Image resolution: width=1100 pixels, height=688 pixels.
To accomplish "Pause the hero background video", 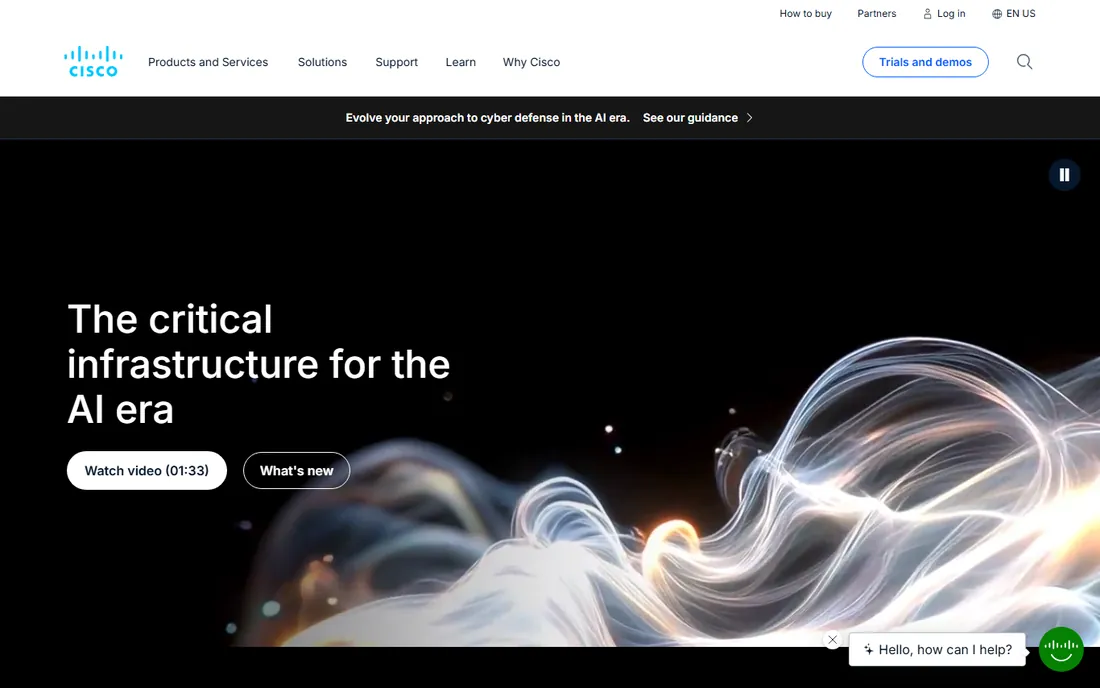I will [x=1064, y=175].
